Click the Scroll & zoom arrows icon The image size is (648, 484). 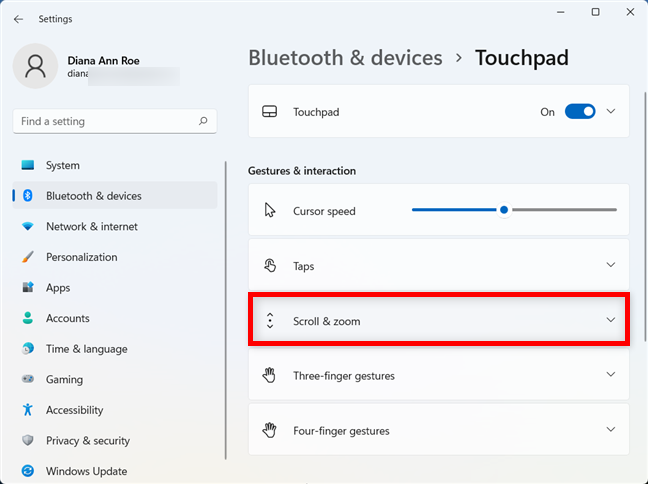[270, 320]
